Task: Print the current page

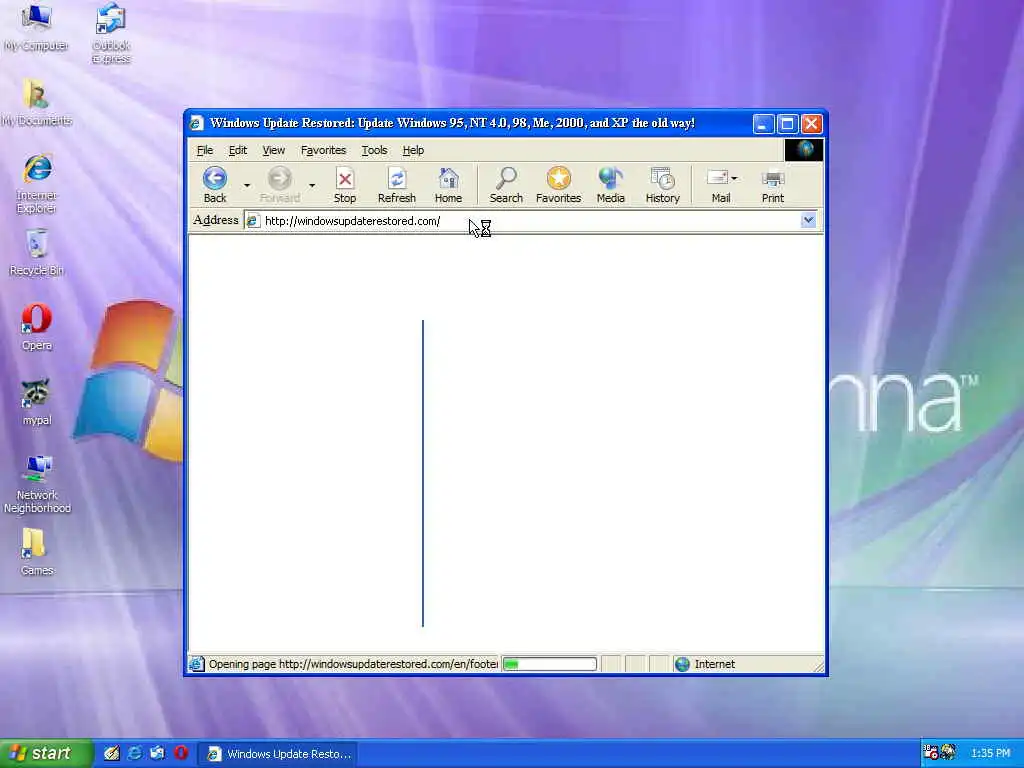Action: click(773, 185)
